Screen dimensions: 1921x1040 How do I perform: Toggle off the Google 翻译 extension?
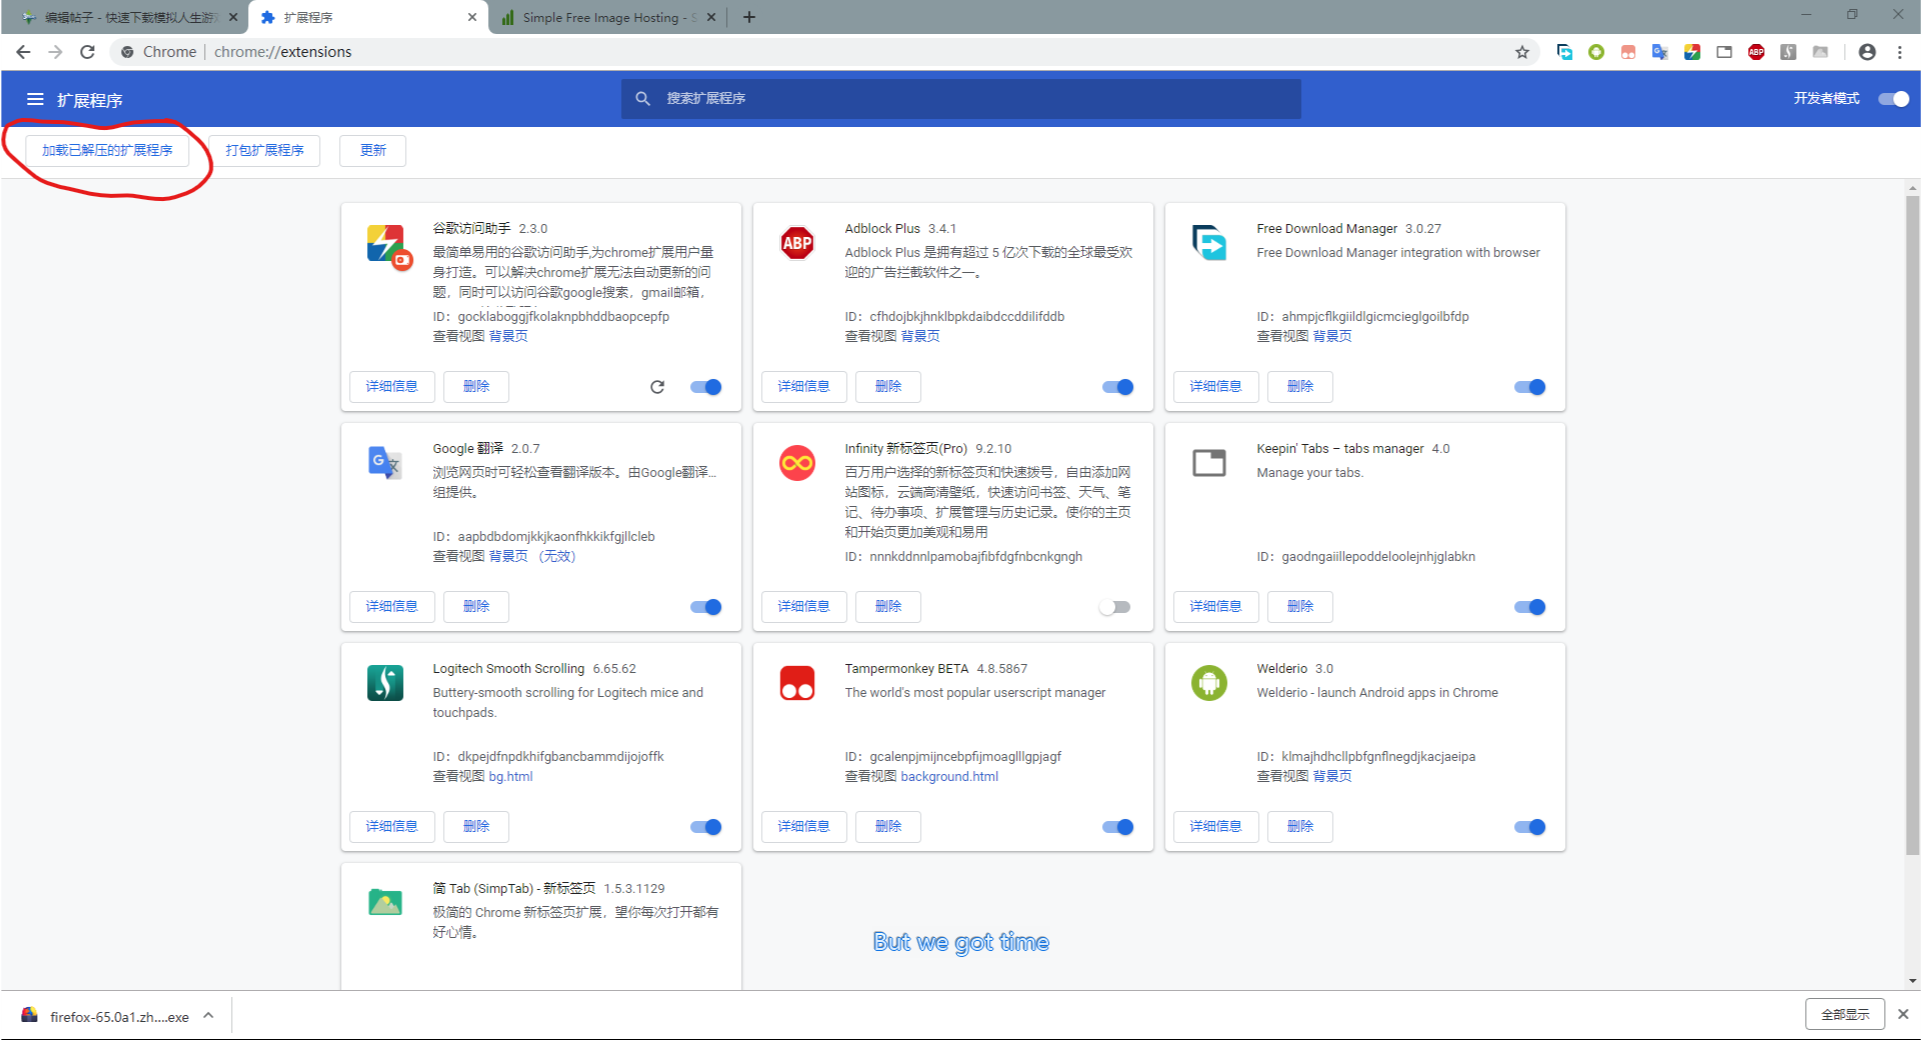click(706, 607)
